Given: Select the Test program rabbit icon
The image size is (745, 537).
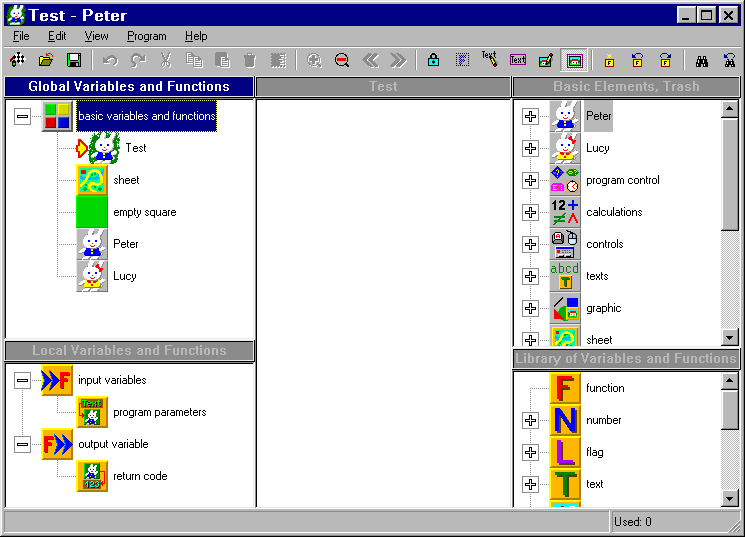Looking at the screenshot, I should coord(104,148).
